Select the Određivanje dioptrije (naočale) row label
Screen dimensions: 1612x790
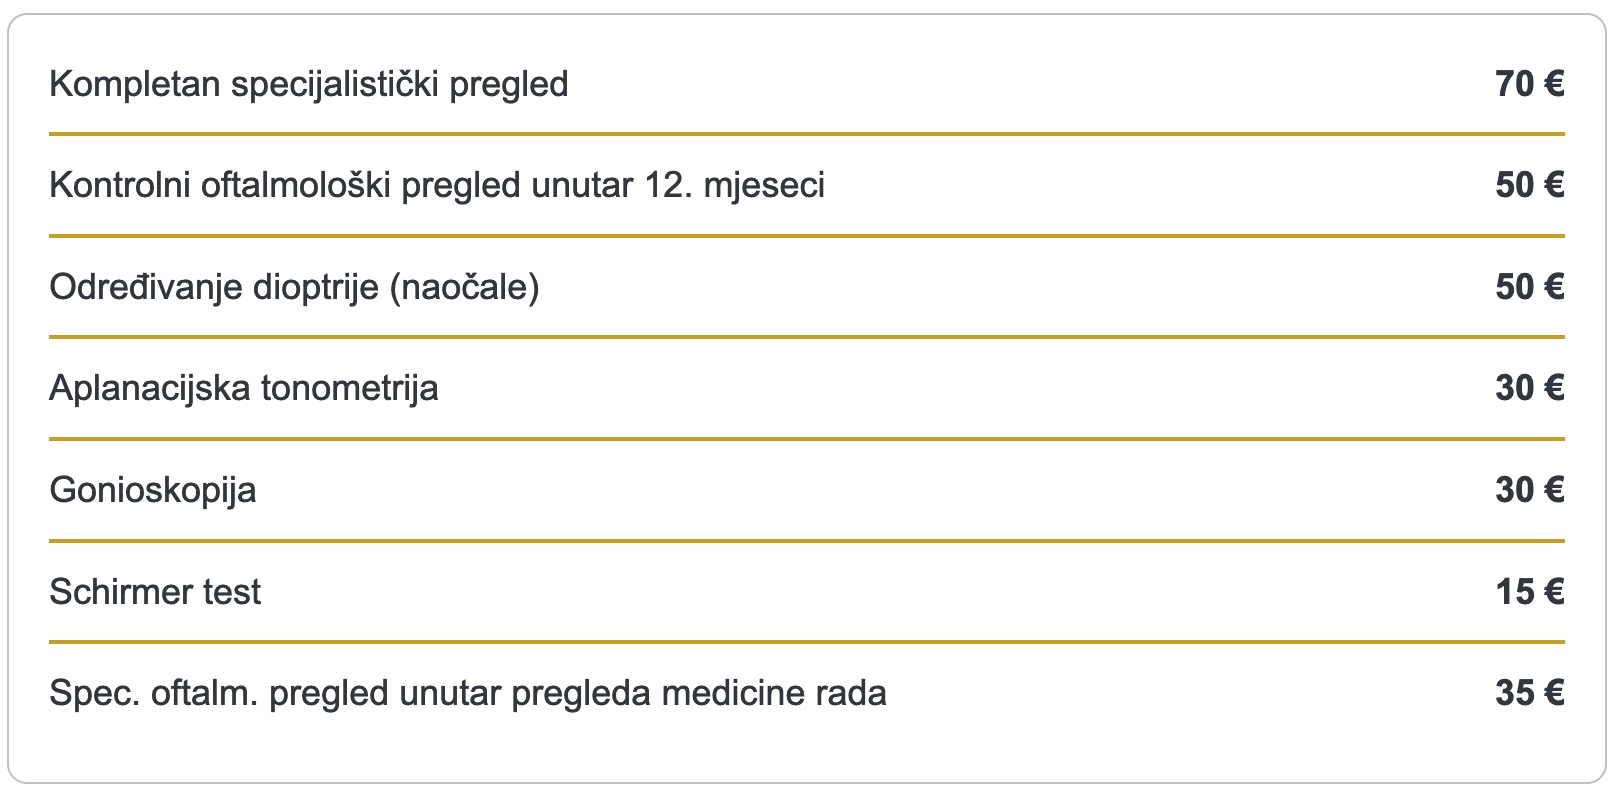(294, 288)
